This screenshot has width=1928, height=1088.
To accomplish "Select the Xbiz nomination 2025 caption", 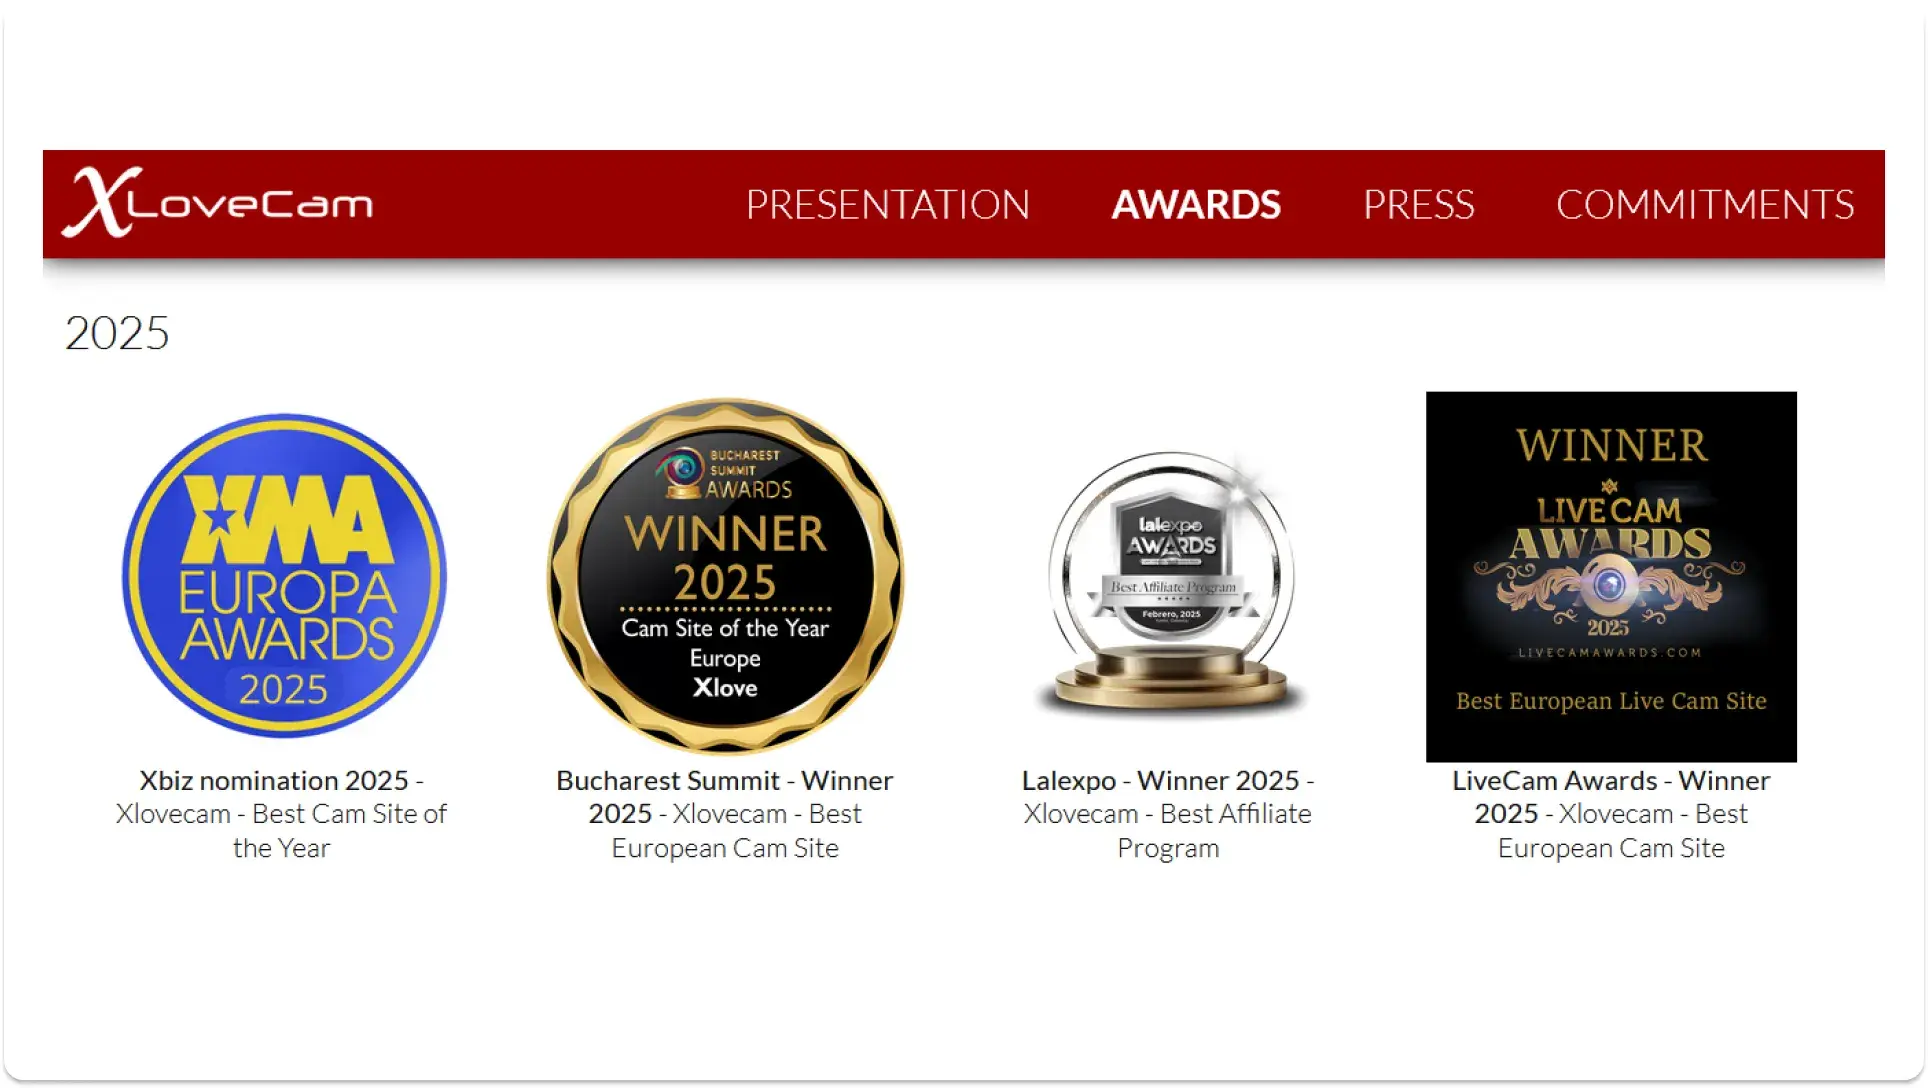I will point(281,814).
